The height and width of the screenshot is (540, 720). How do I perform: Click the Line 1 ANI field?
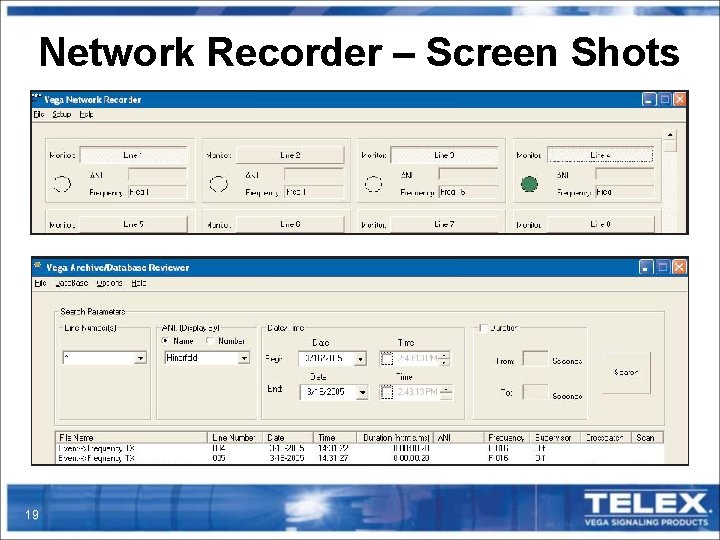coord(158,174)
